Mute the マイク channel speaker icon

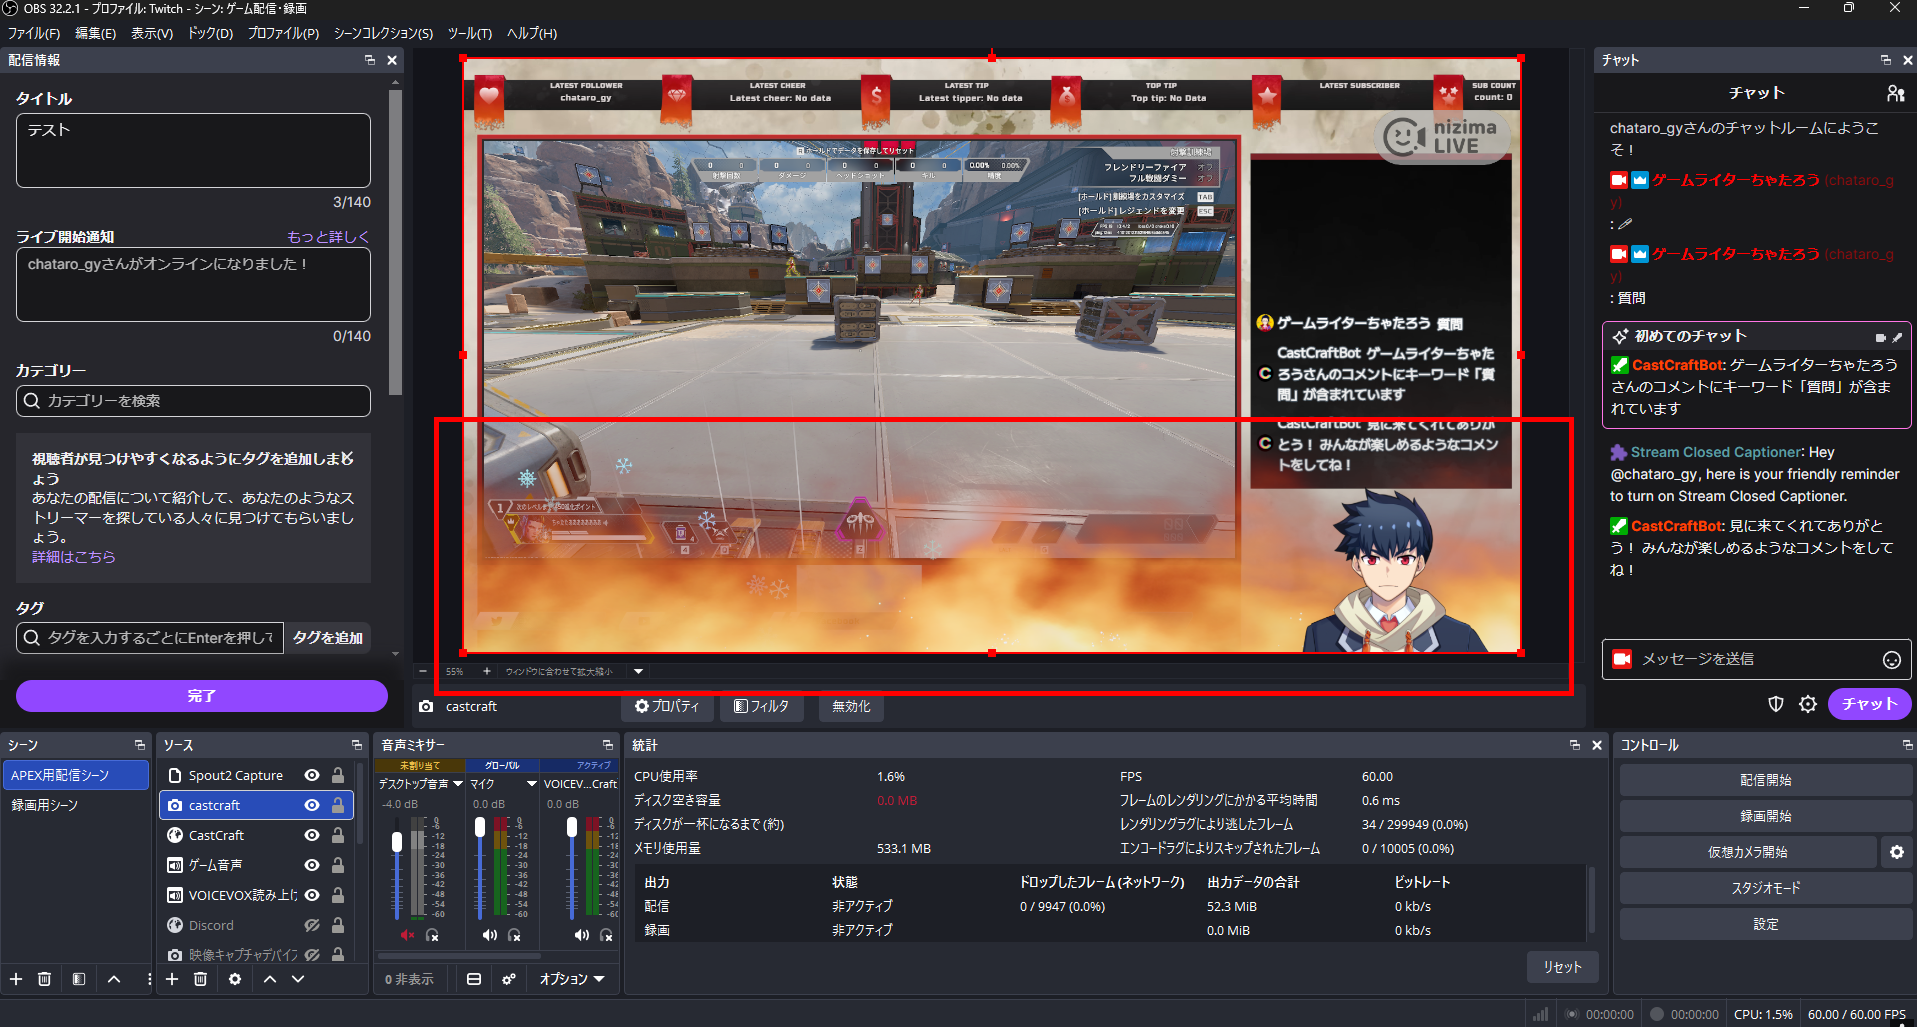point(489,935)
